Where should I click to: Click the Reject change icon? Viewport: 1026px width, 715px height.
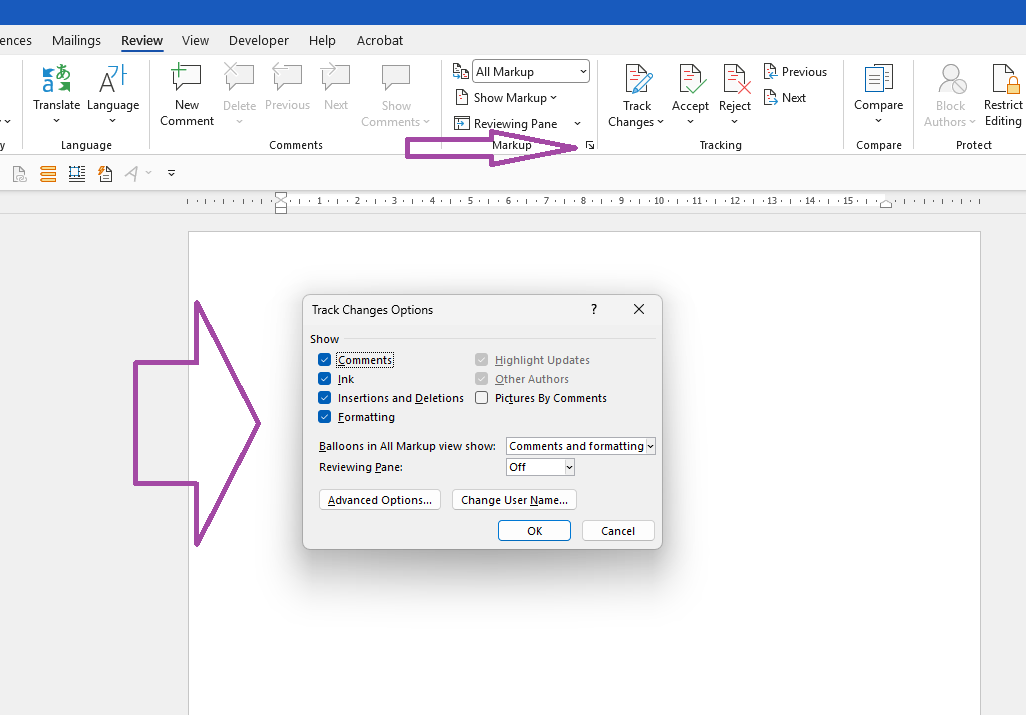(x=735, y=79)
